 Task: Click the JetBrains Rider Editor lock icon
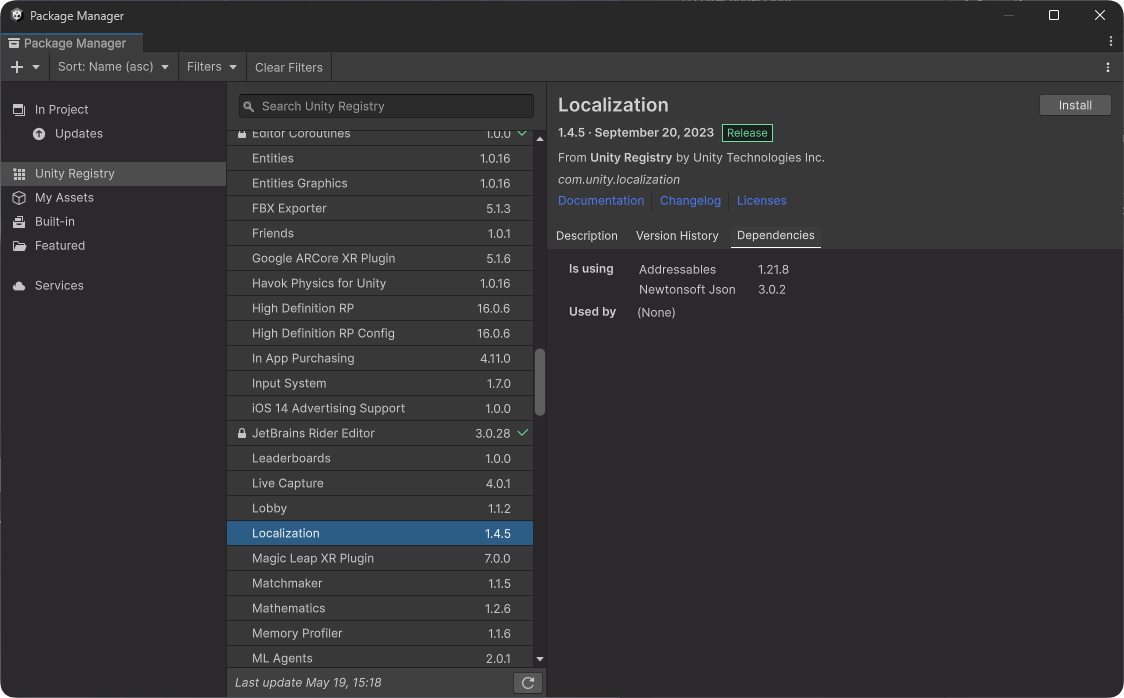click(x=242, y=434)
